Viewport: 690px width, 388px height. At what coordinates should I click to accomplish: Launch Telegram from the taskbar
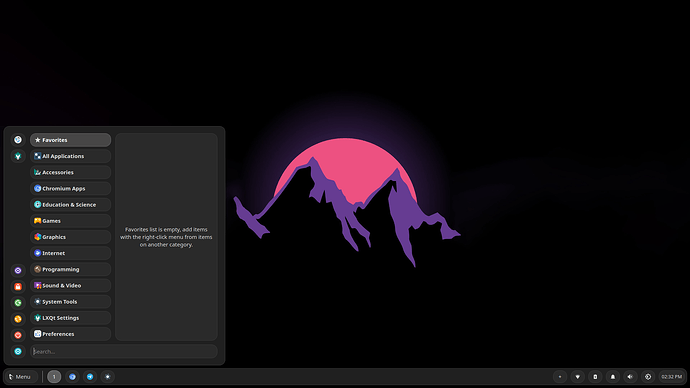point(90,377)
